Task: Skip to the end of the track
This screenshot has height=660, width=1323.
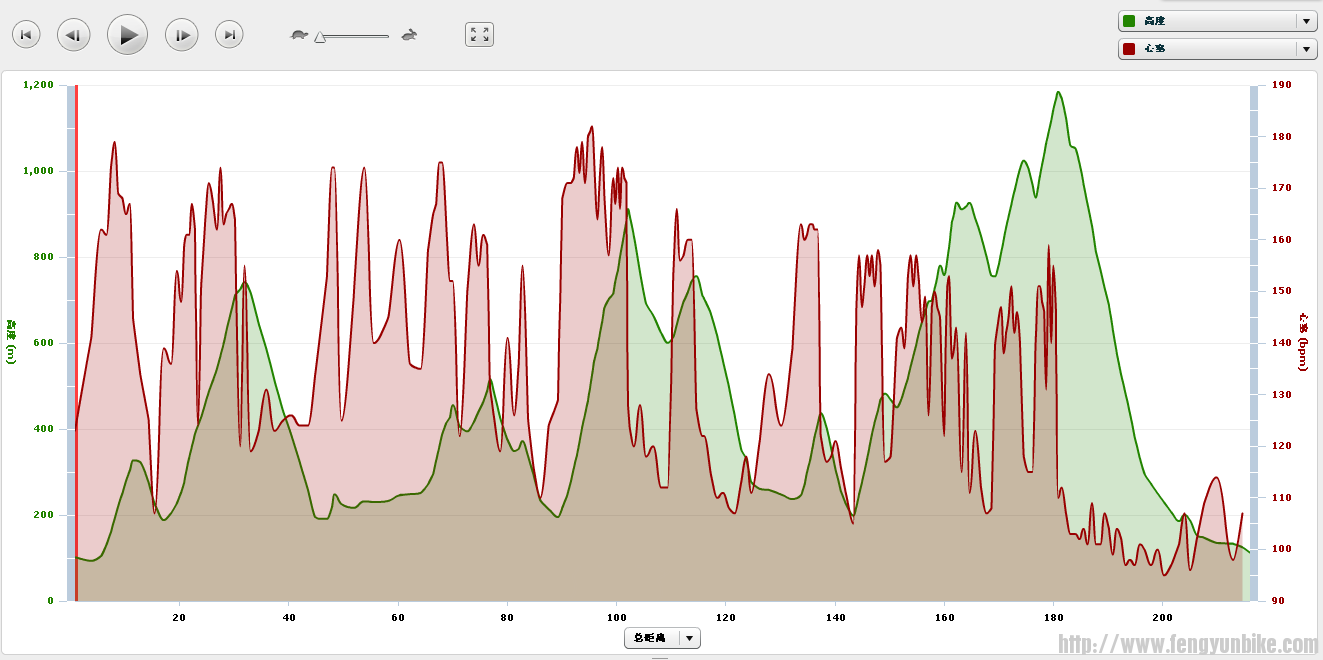Action: (229, 35)
